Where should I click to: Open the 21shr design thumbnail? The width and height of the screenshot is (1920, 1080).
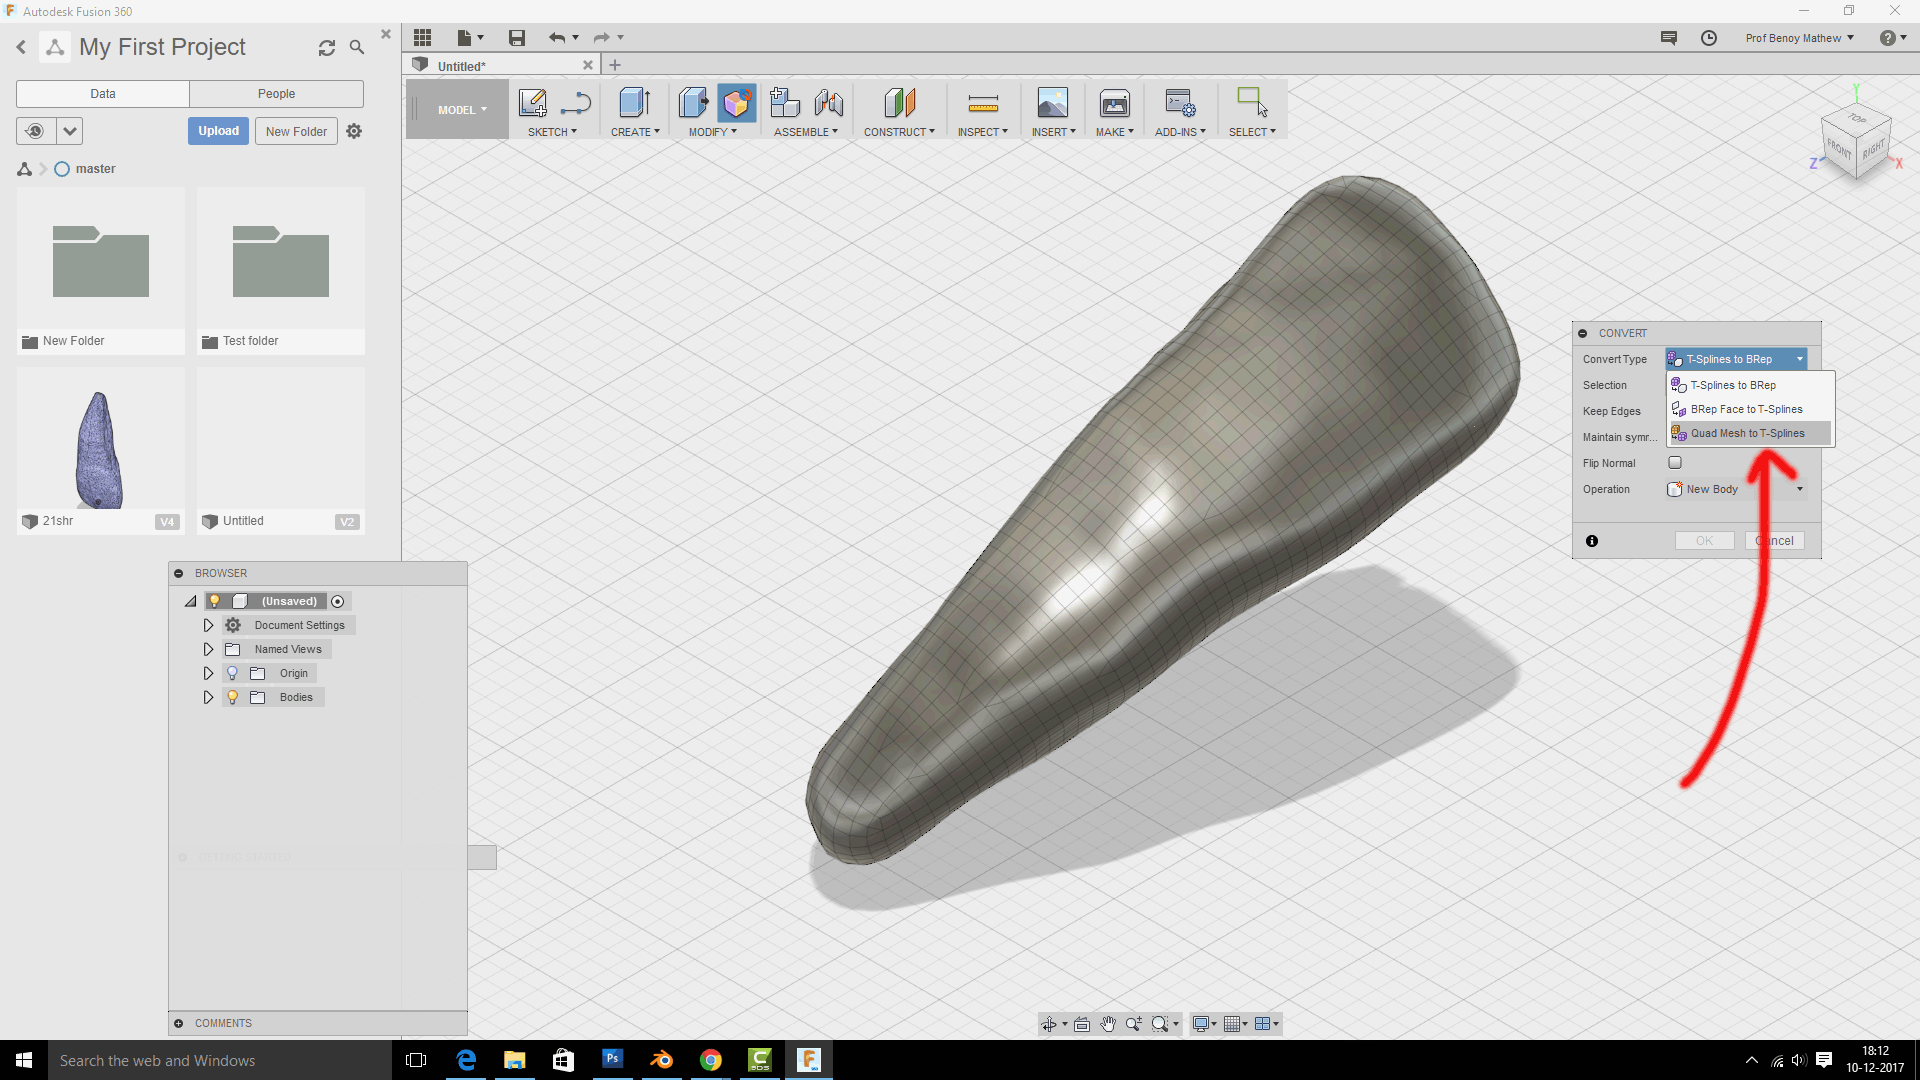coord(100,447)
